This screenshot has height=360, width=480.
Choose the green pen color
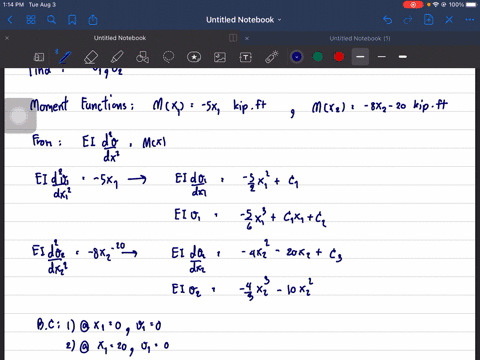point(318,57)
